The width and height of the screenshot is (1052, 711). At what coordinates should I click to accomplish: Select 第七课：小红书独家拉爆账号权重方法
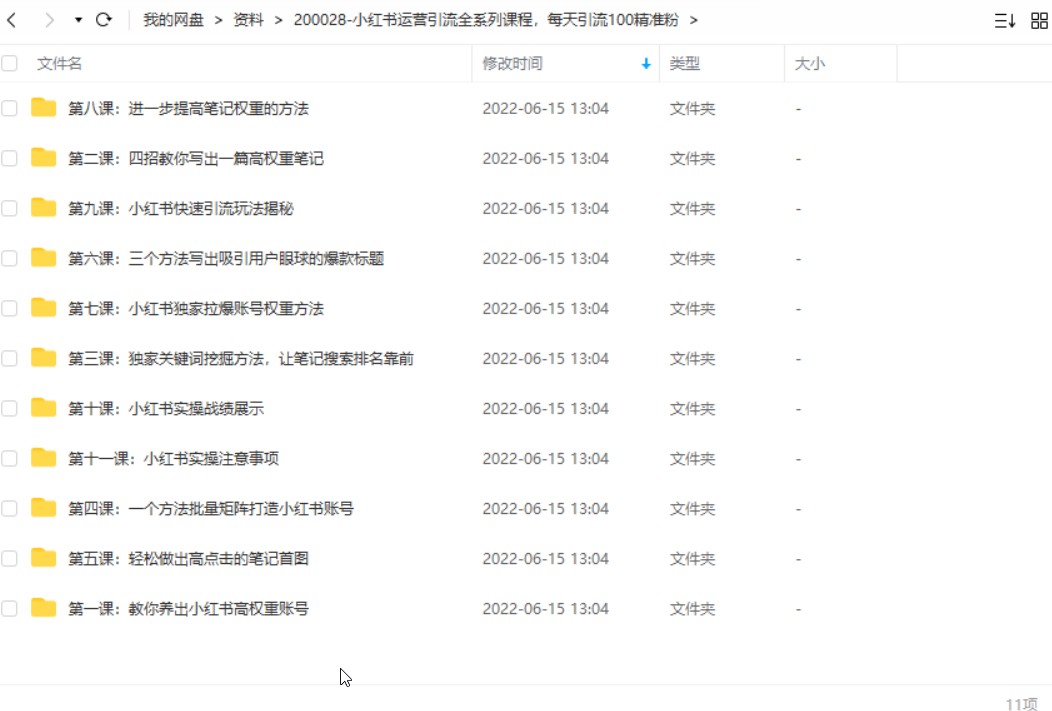[196, 309]
